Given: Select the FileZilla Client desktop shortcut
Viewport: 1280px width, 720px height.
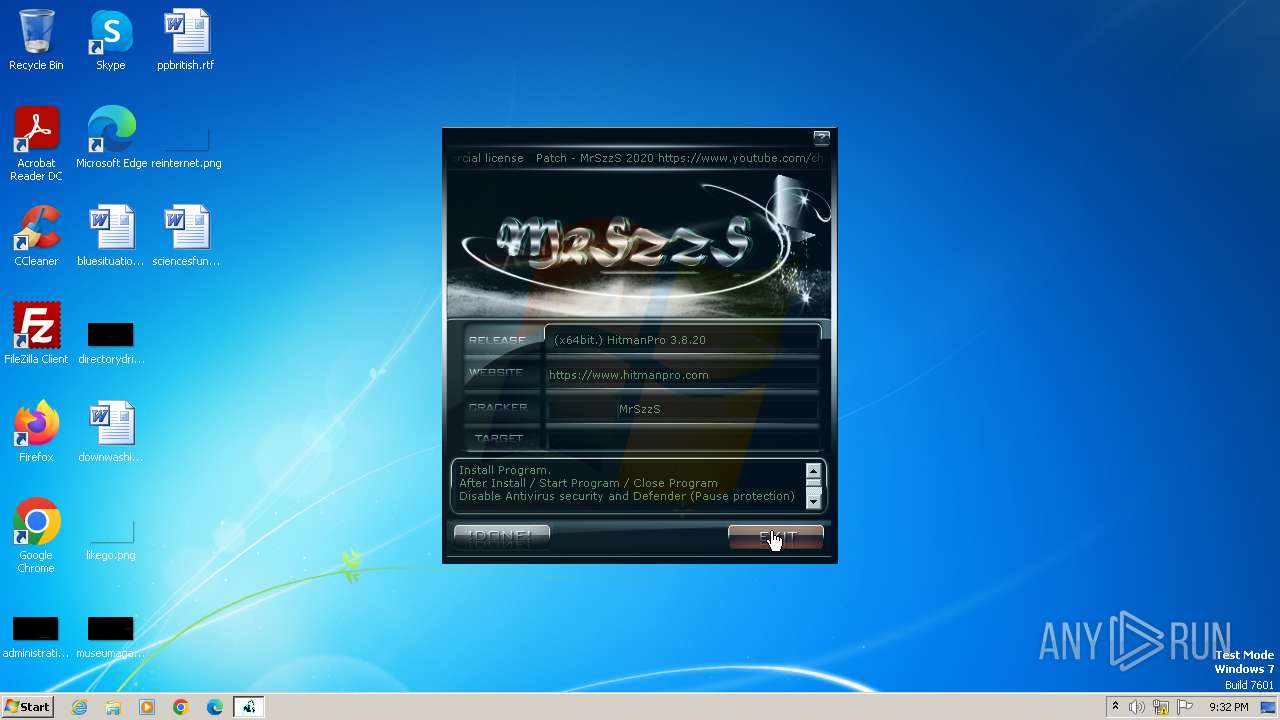Looking at the screenshot, I should pos(36,334).
